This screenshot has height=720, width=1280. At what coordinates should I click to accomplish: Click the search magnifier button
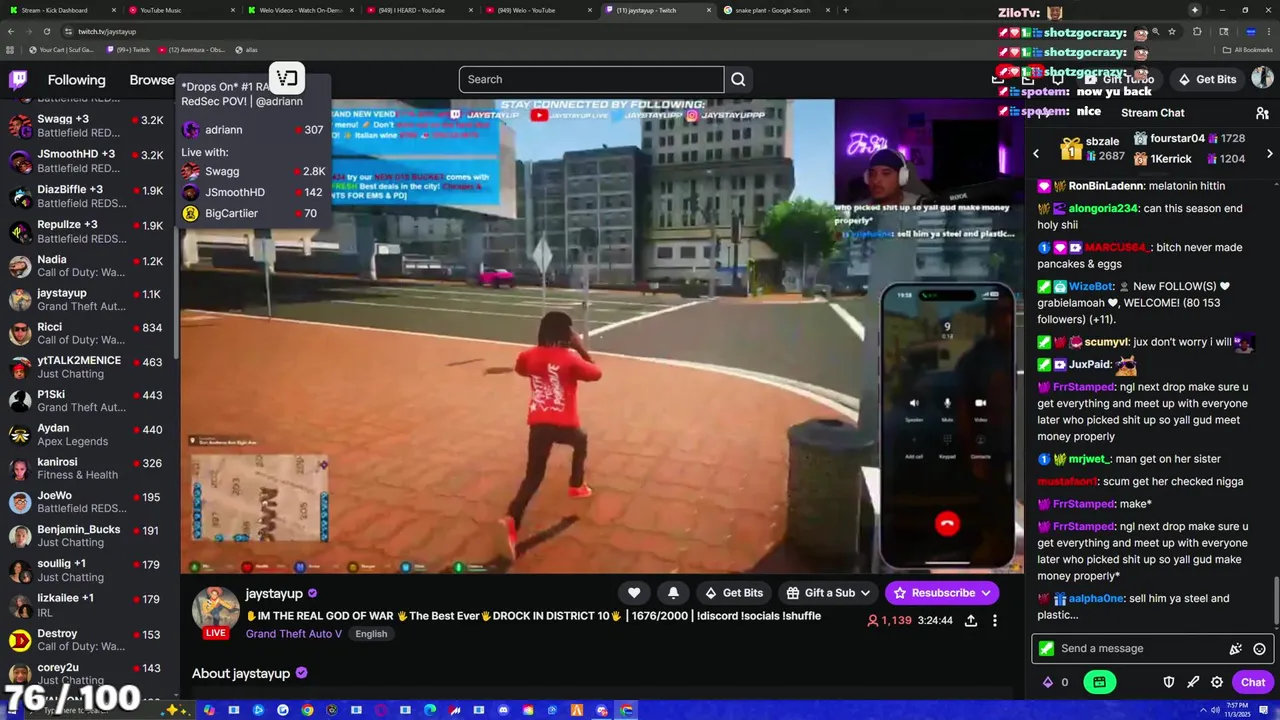pyautogui.click(x=738, y=79)
